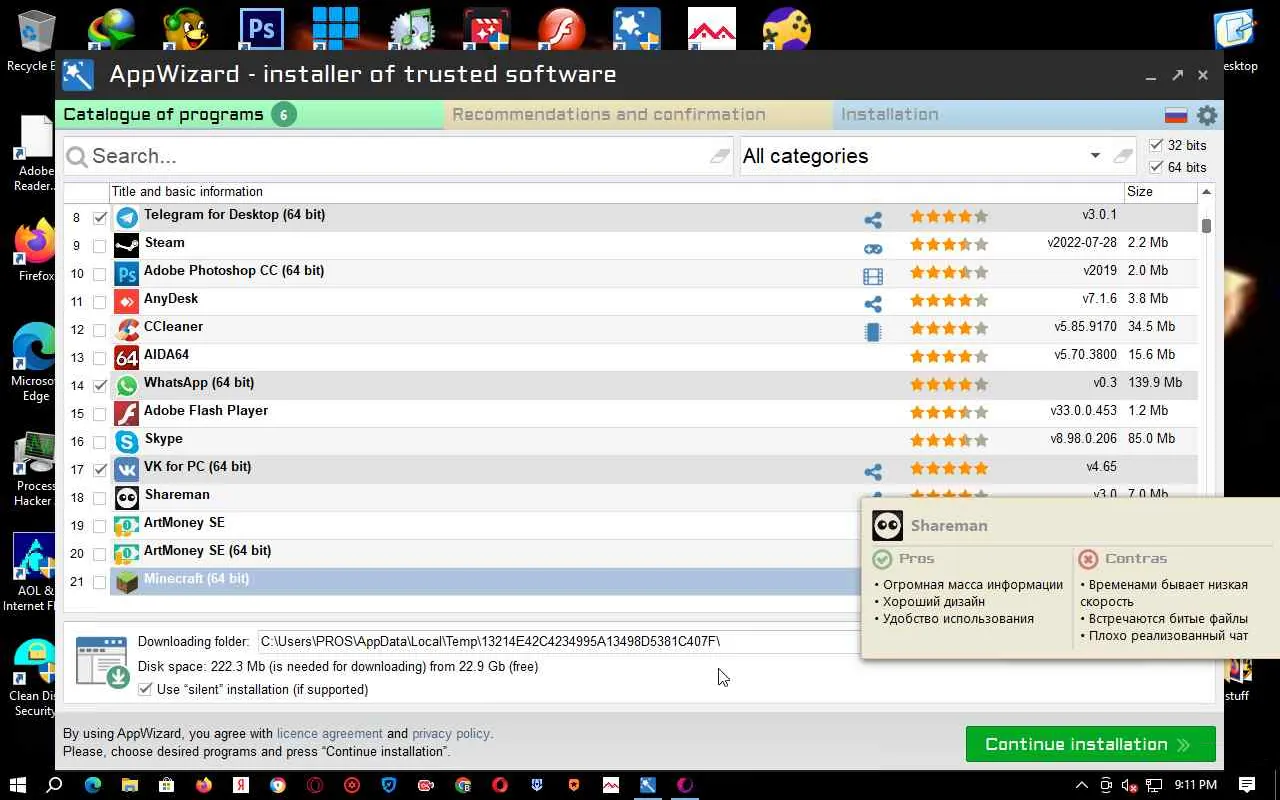Go to Recommendations and confirmation tab

(638, 115)
